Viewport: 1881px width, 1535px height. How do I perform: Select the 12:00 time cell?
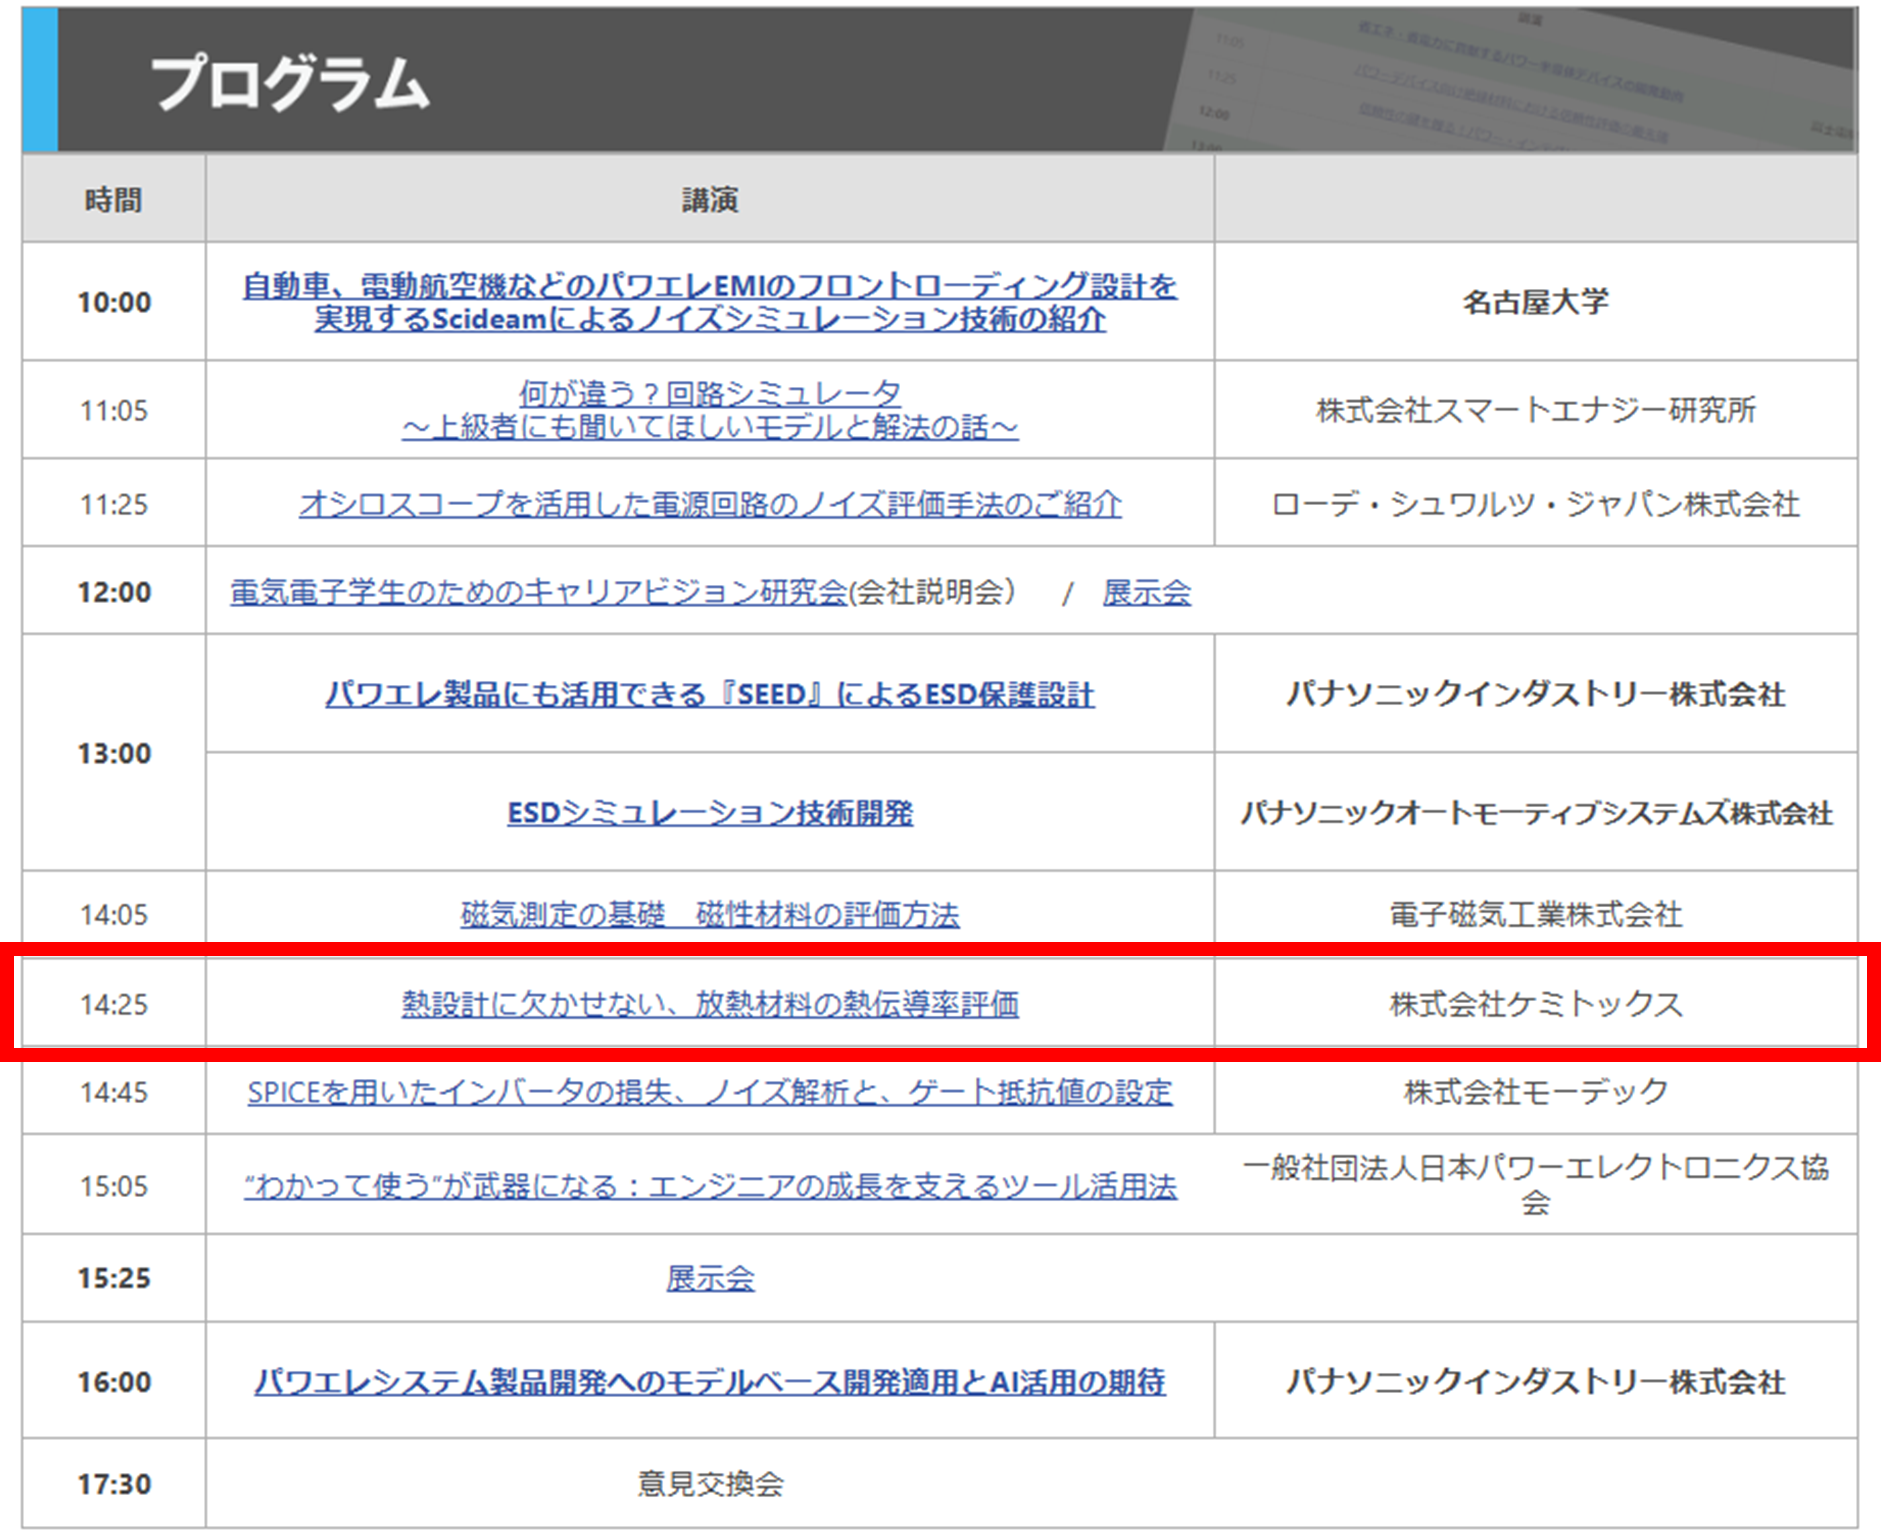[x=113, y=592]
